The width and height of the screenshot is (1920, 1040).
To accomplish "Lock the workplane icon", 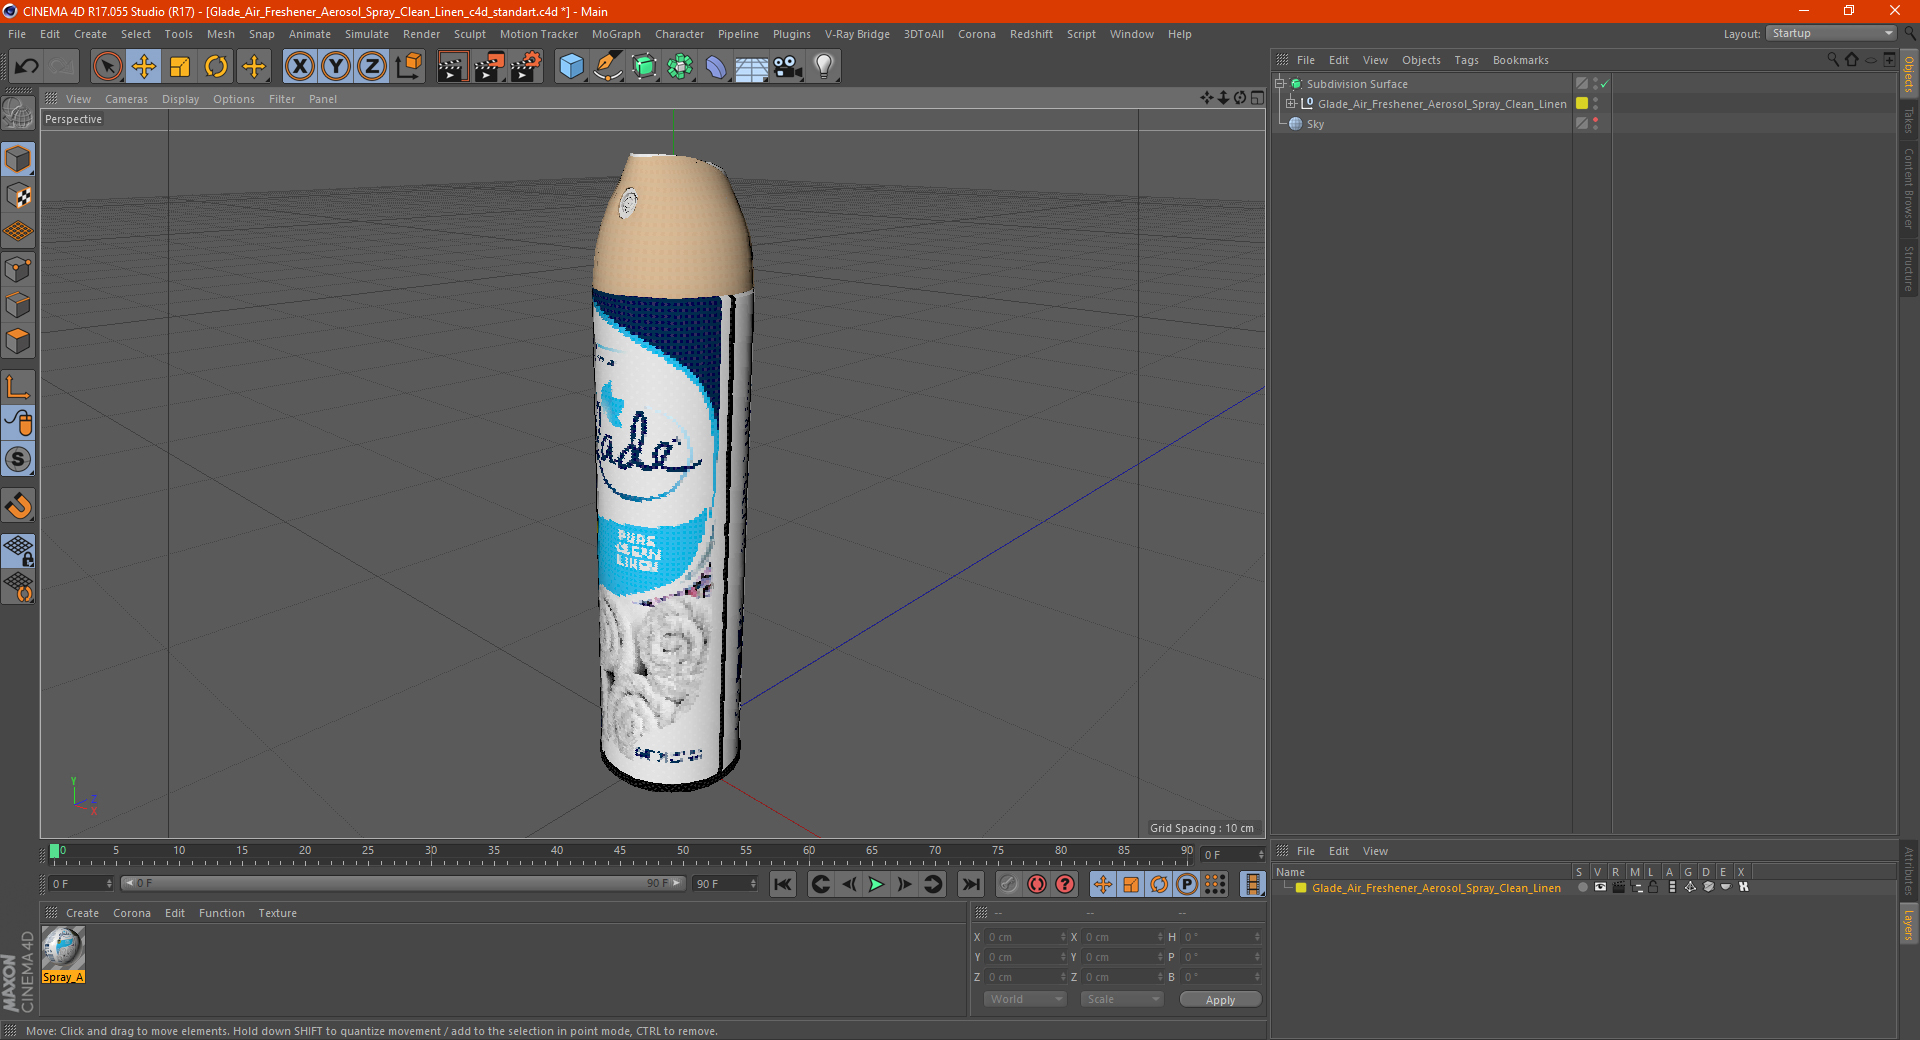I will tap(18, 551).
